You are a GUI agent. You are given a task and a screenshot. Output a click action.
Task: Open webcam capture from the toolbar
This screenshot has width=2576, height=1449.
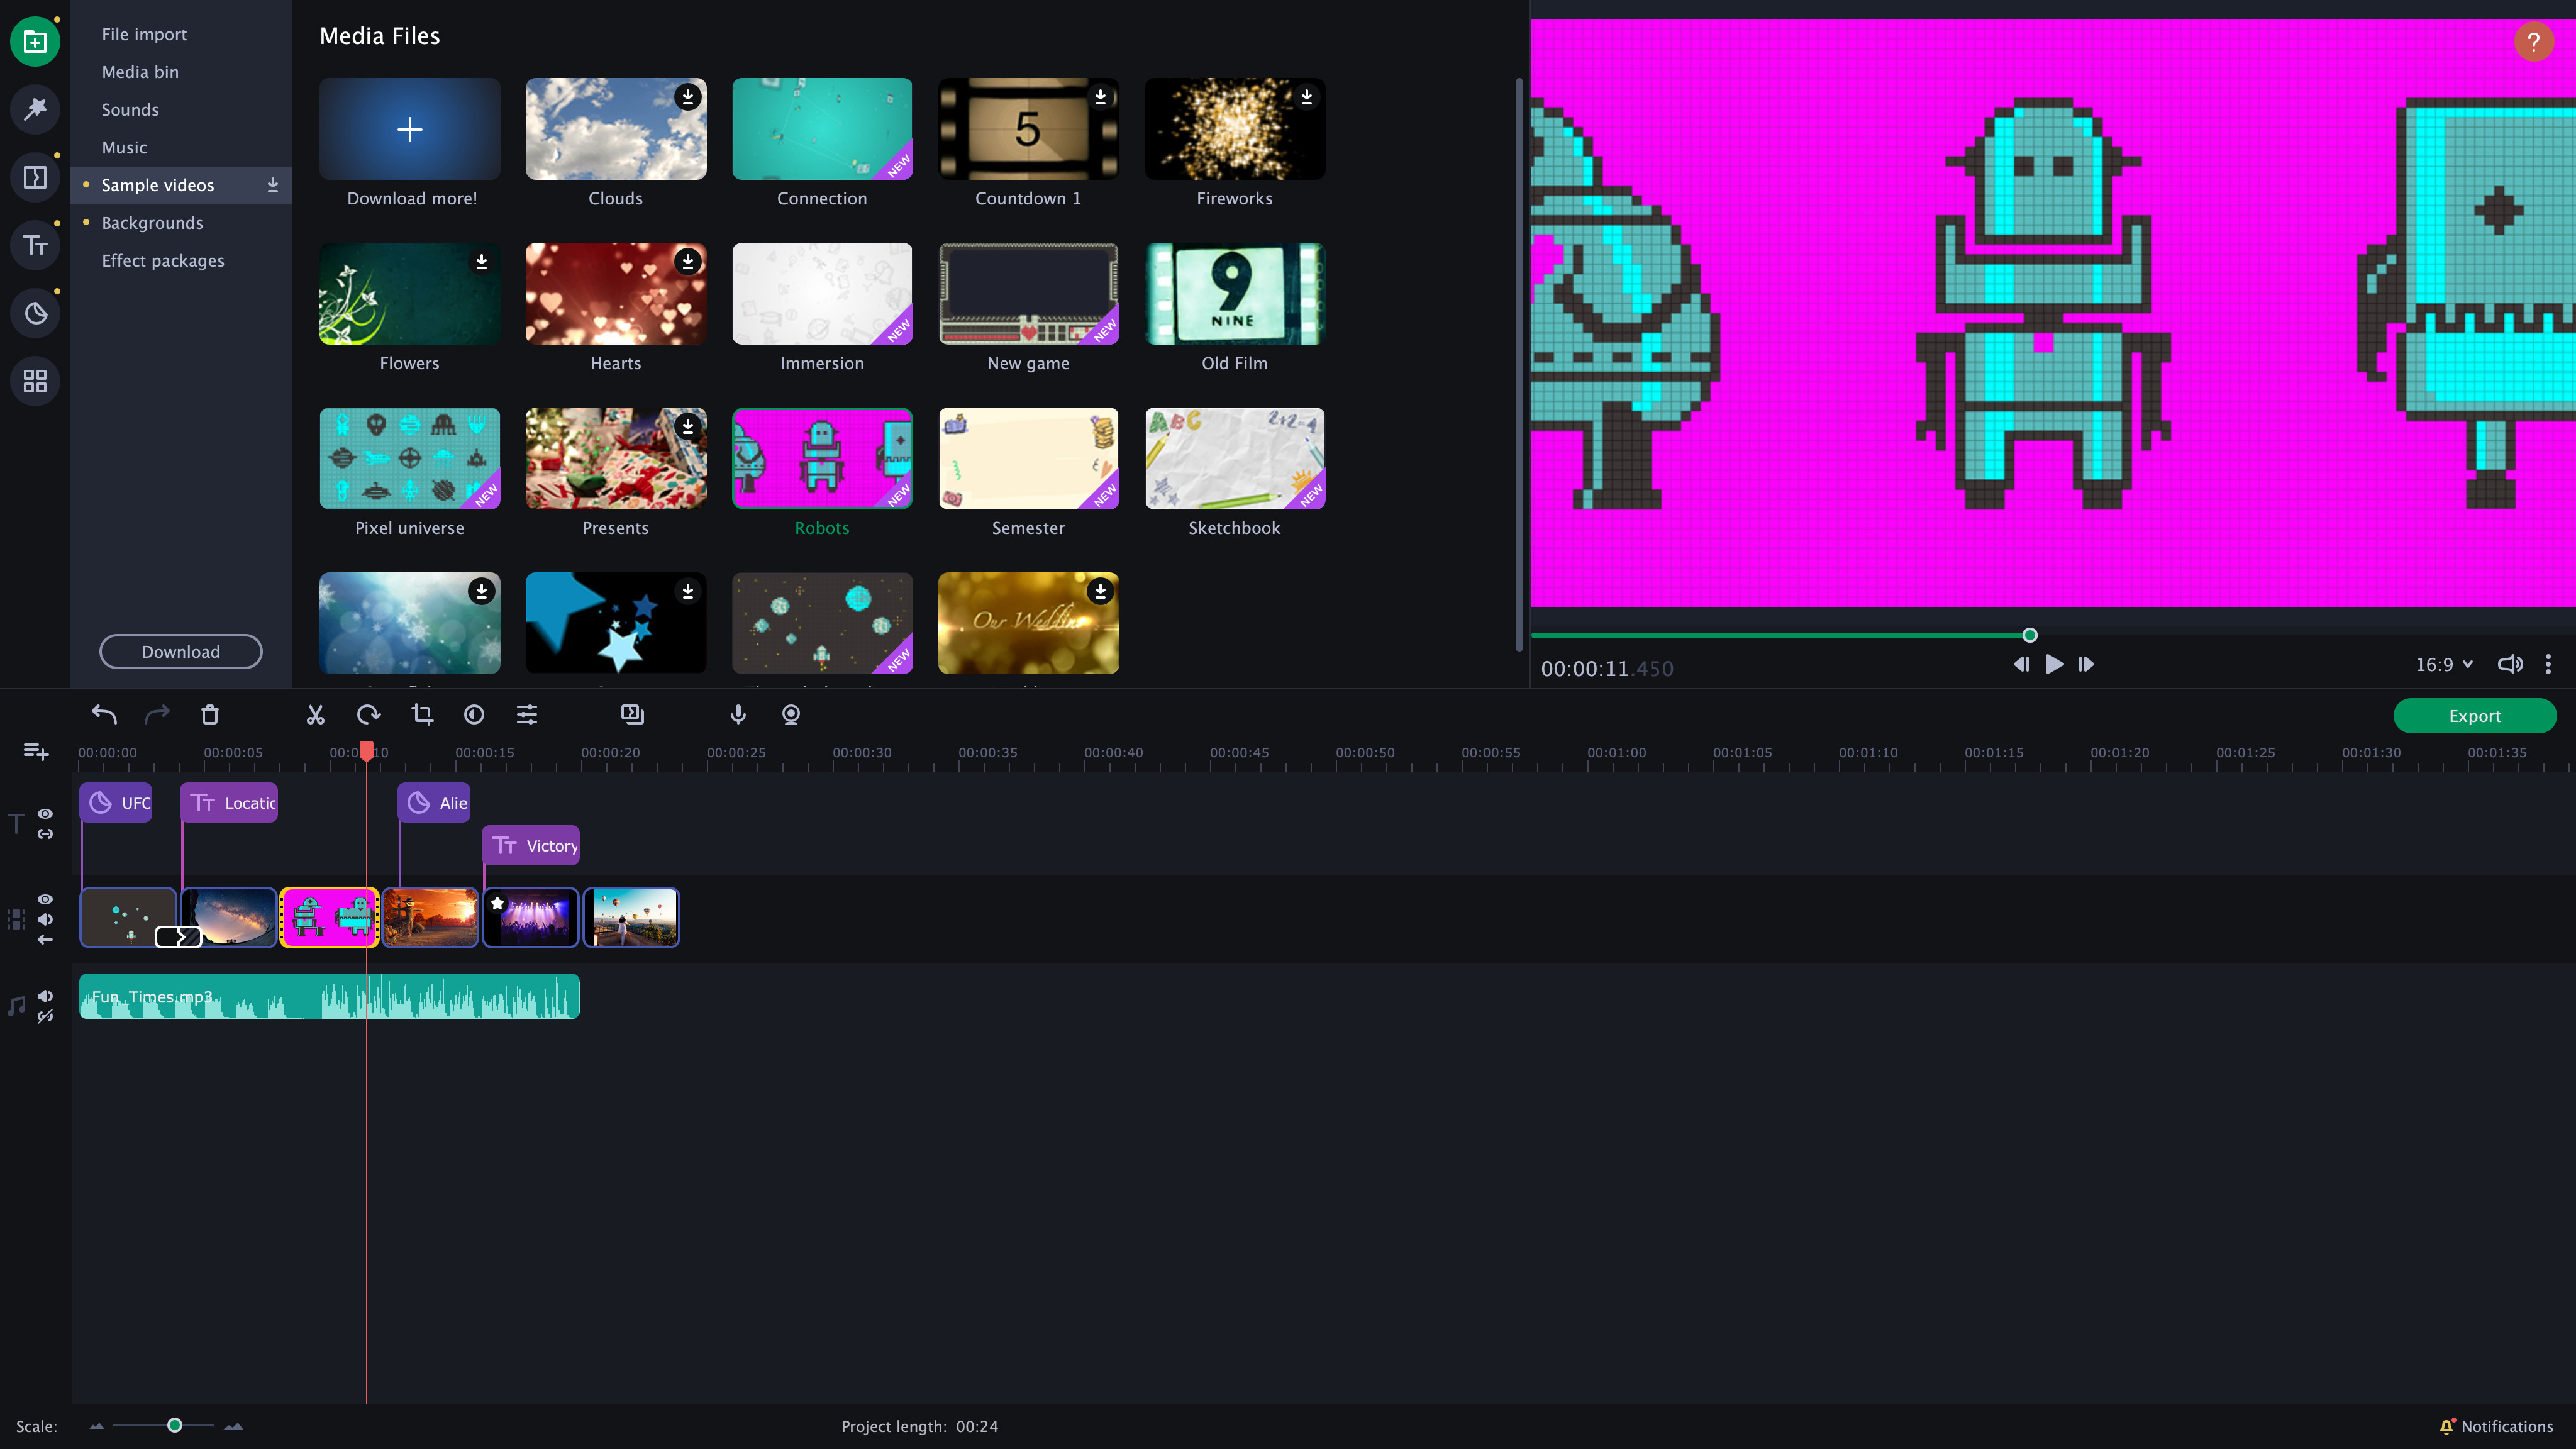click(790, 715)
